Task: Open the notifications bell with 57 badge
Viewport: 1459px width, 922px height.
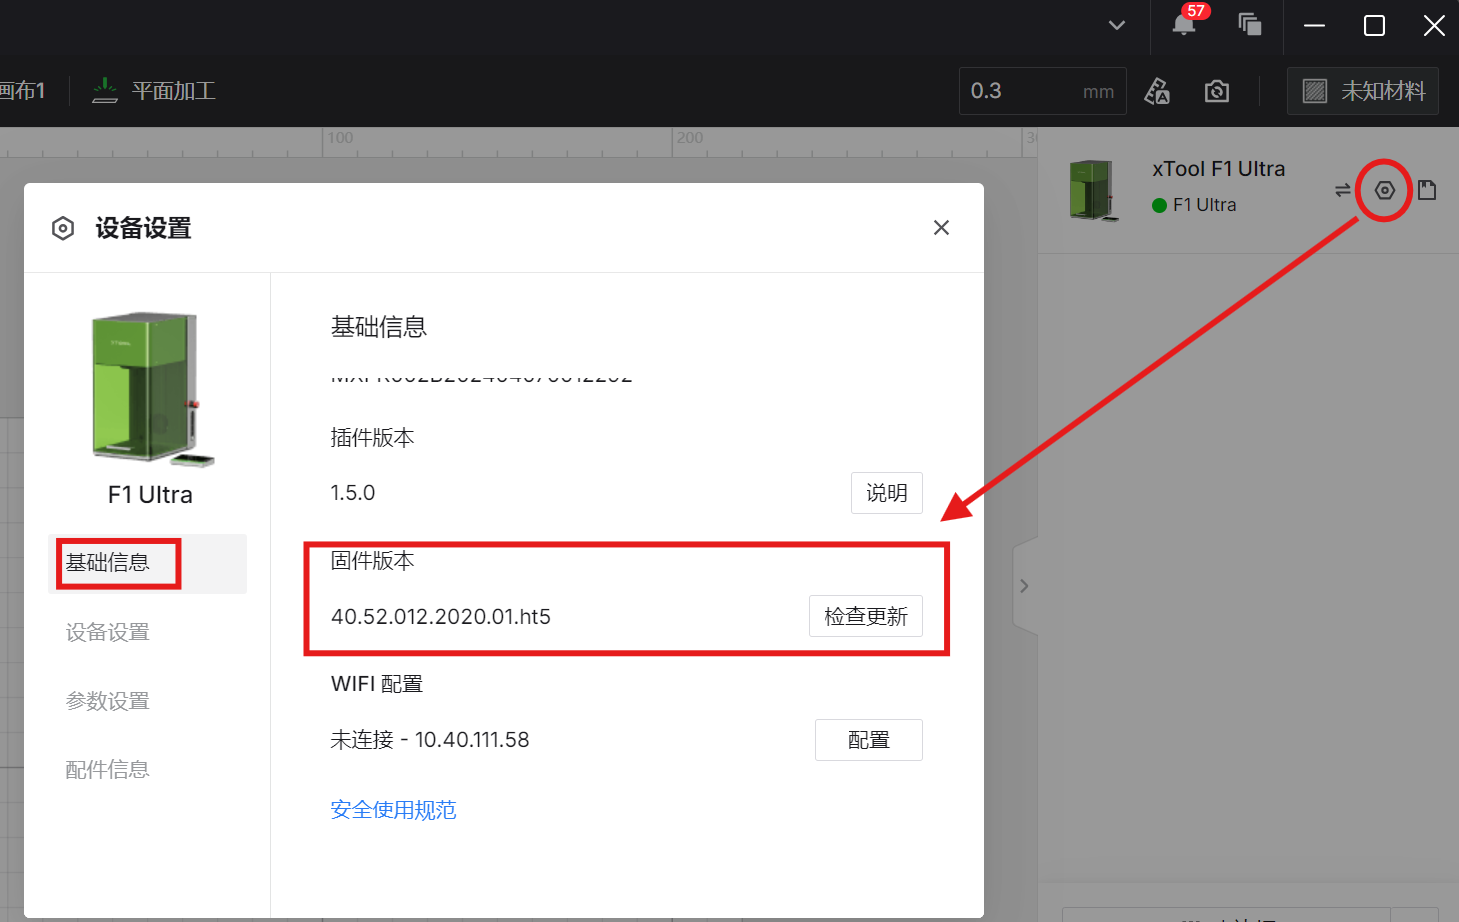Action: [1185, 23]
